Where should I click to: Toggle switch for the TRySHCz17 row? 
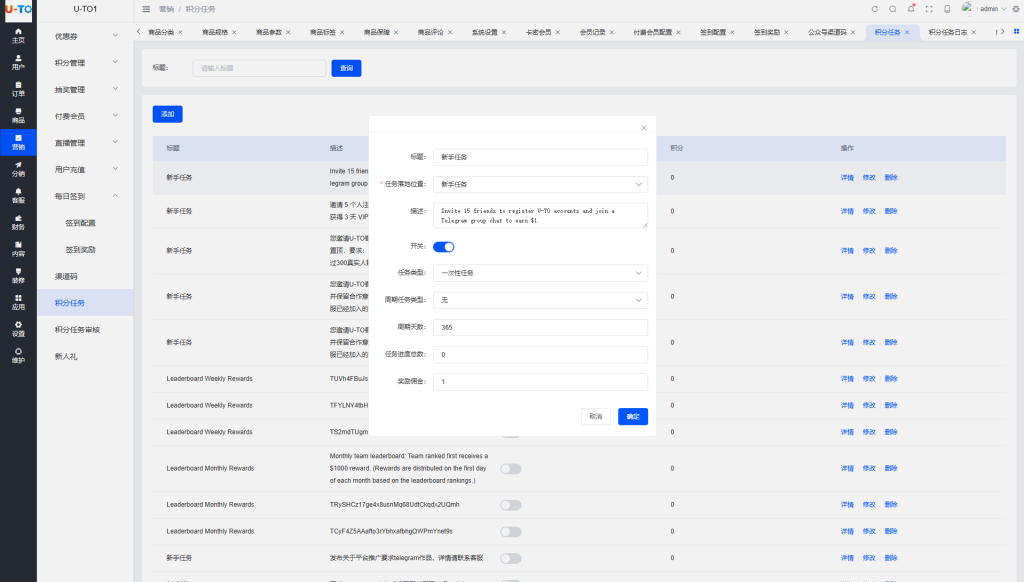(511, 505)
